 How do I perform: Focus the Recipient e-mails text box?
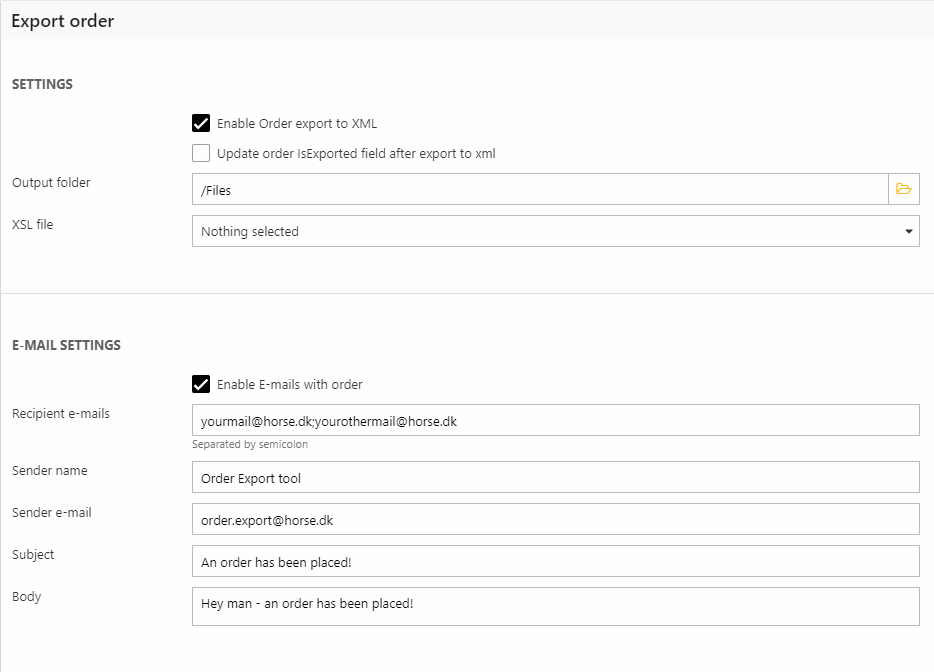[x=555, y=420]
